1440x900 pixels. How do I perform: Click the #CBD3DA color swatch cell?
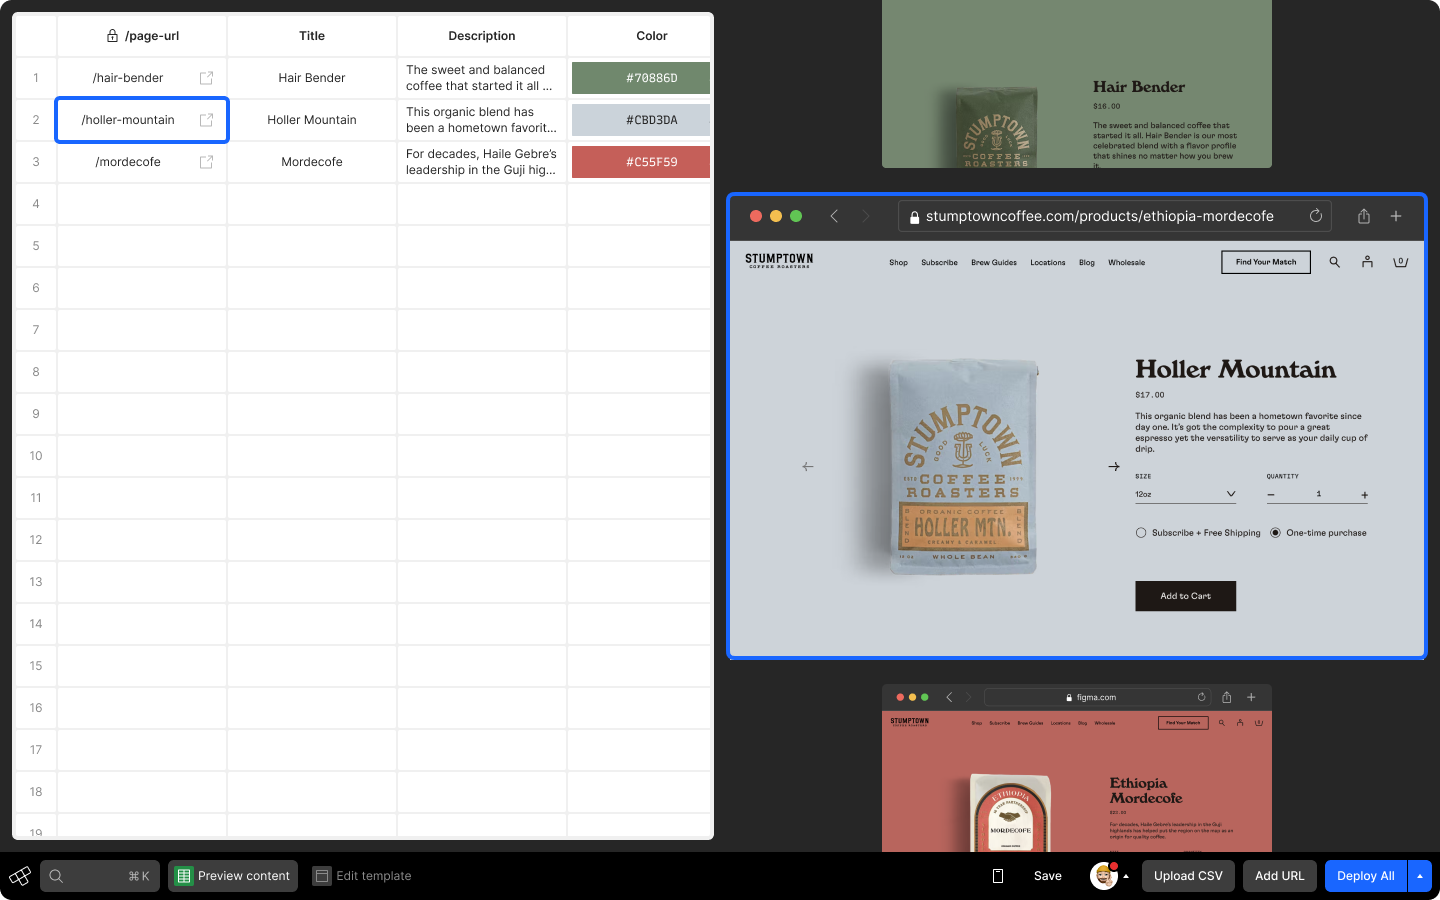coord(641,120)
